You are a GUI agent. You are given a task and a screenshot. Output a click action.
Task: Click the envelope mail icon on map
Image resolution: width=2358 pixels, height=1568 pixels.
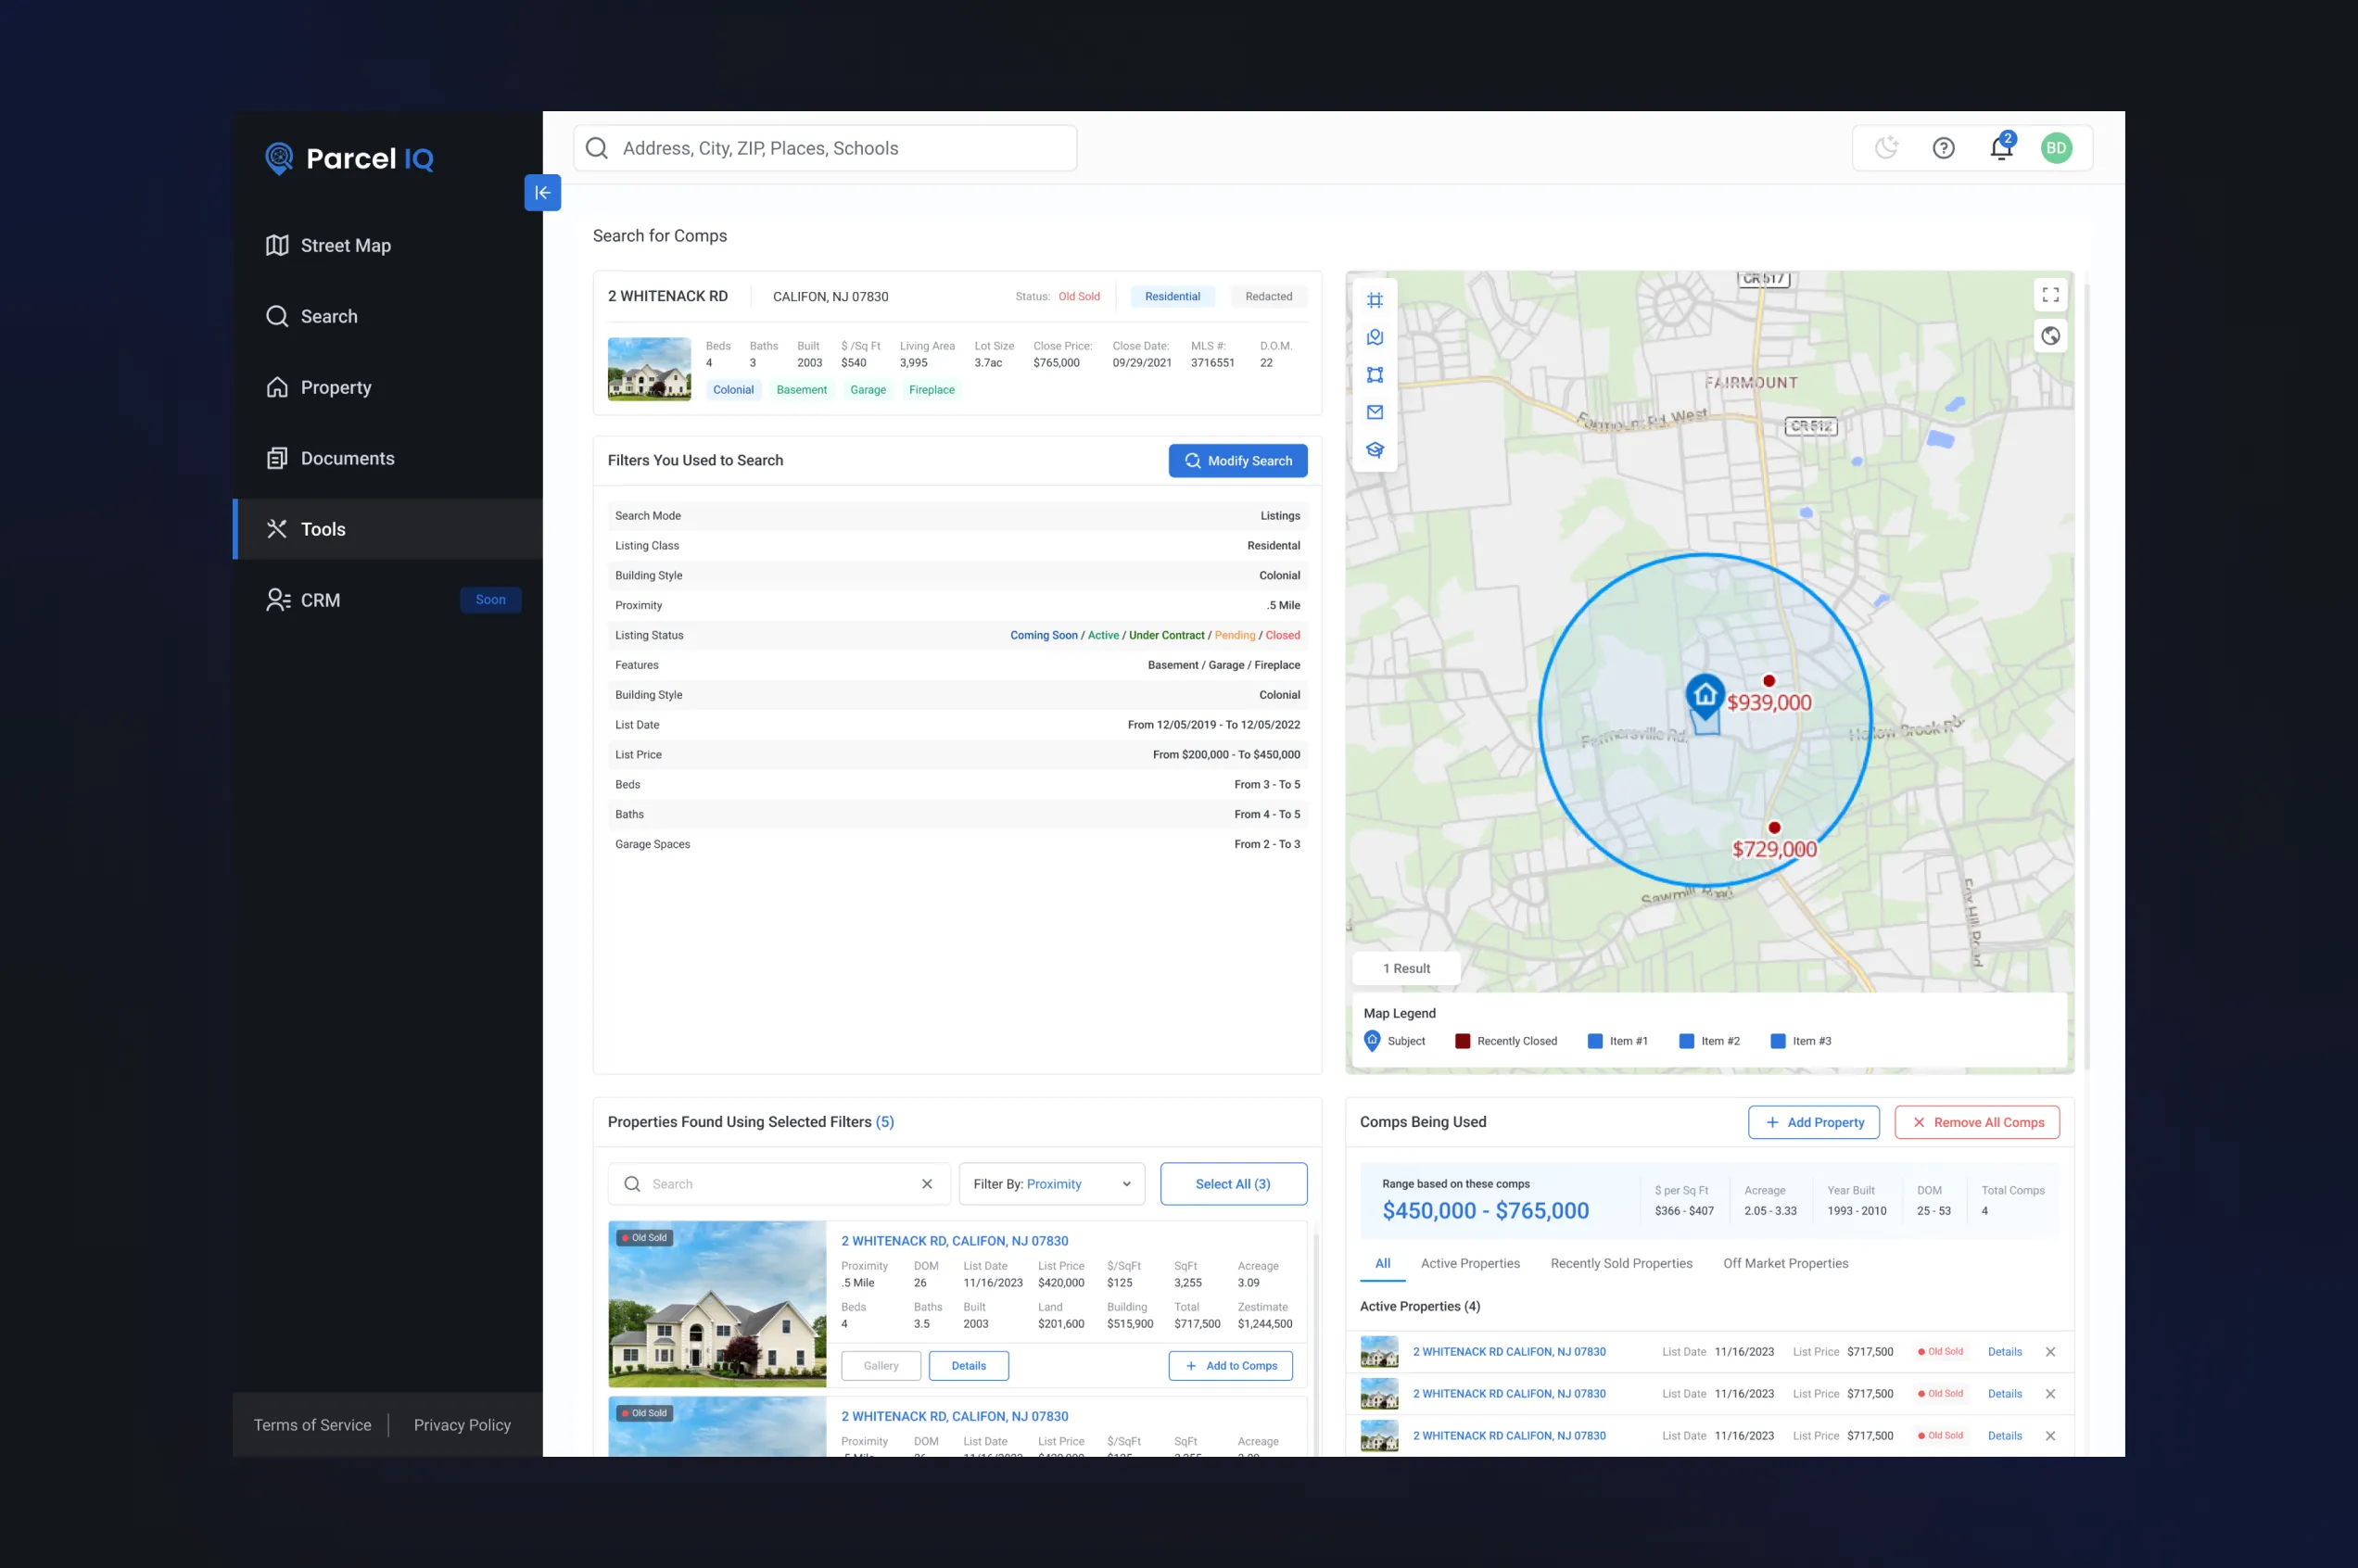pyautogui.click(x=1375, y=412)
